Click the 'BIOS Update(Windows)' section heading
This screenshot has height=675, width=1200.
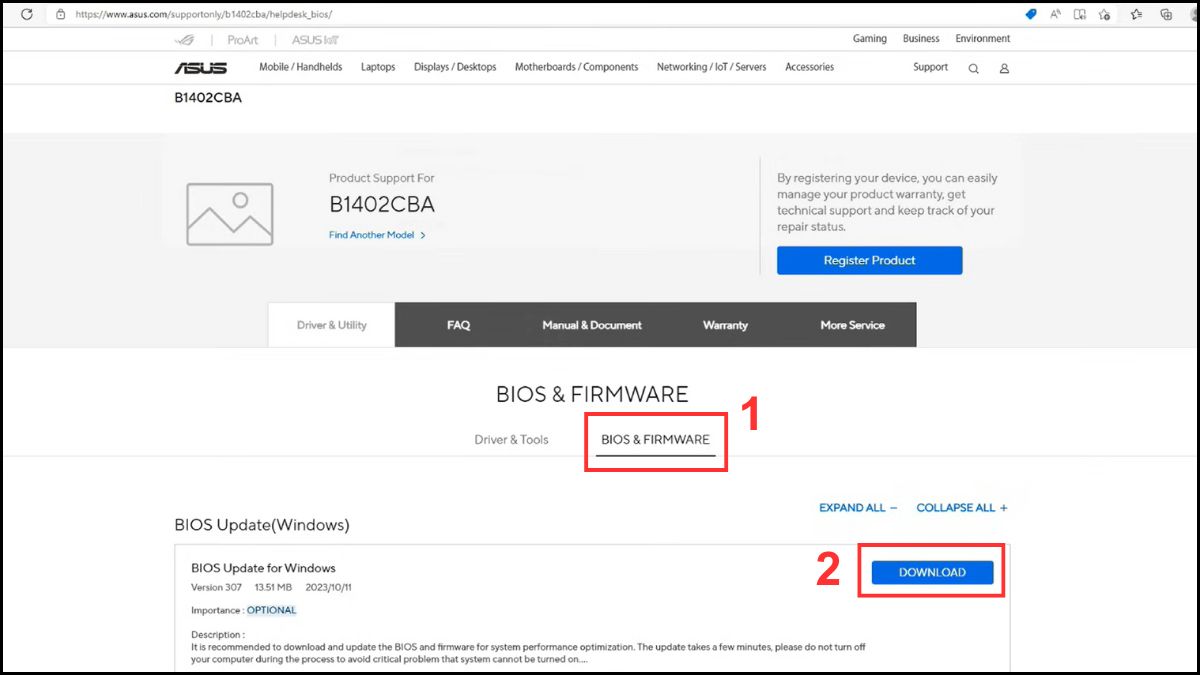[262, 525]
